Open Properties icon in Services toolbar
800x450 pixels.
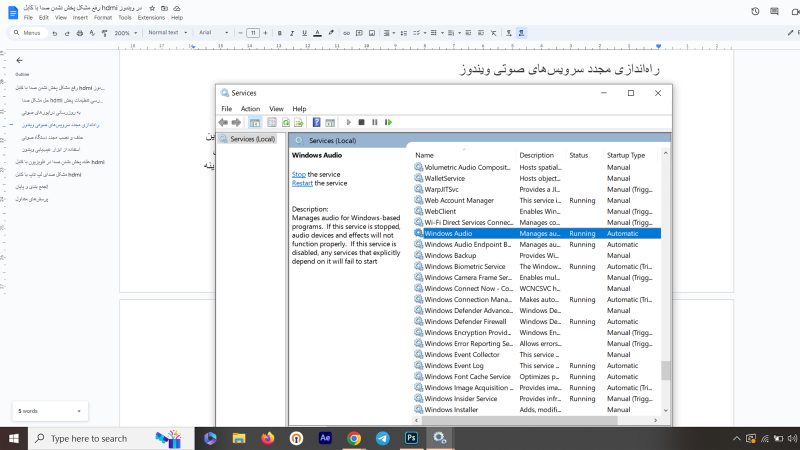(272, 122)
